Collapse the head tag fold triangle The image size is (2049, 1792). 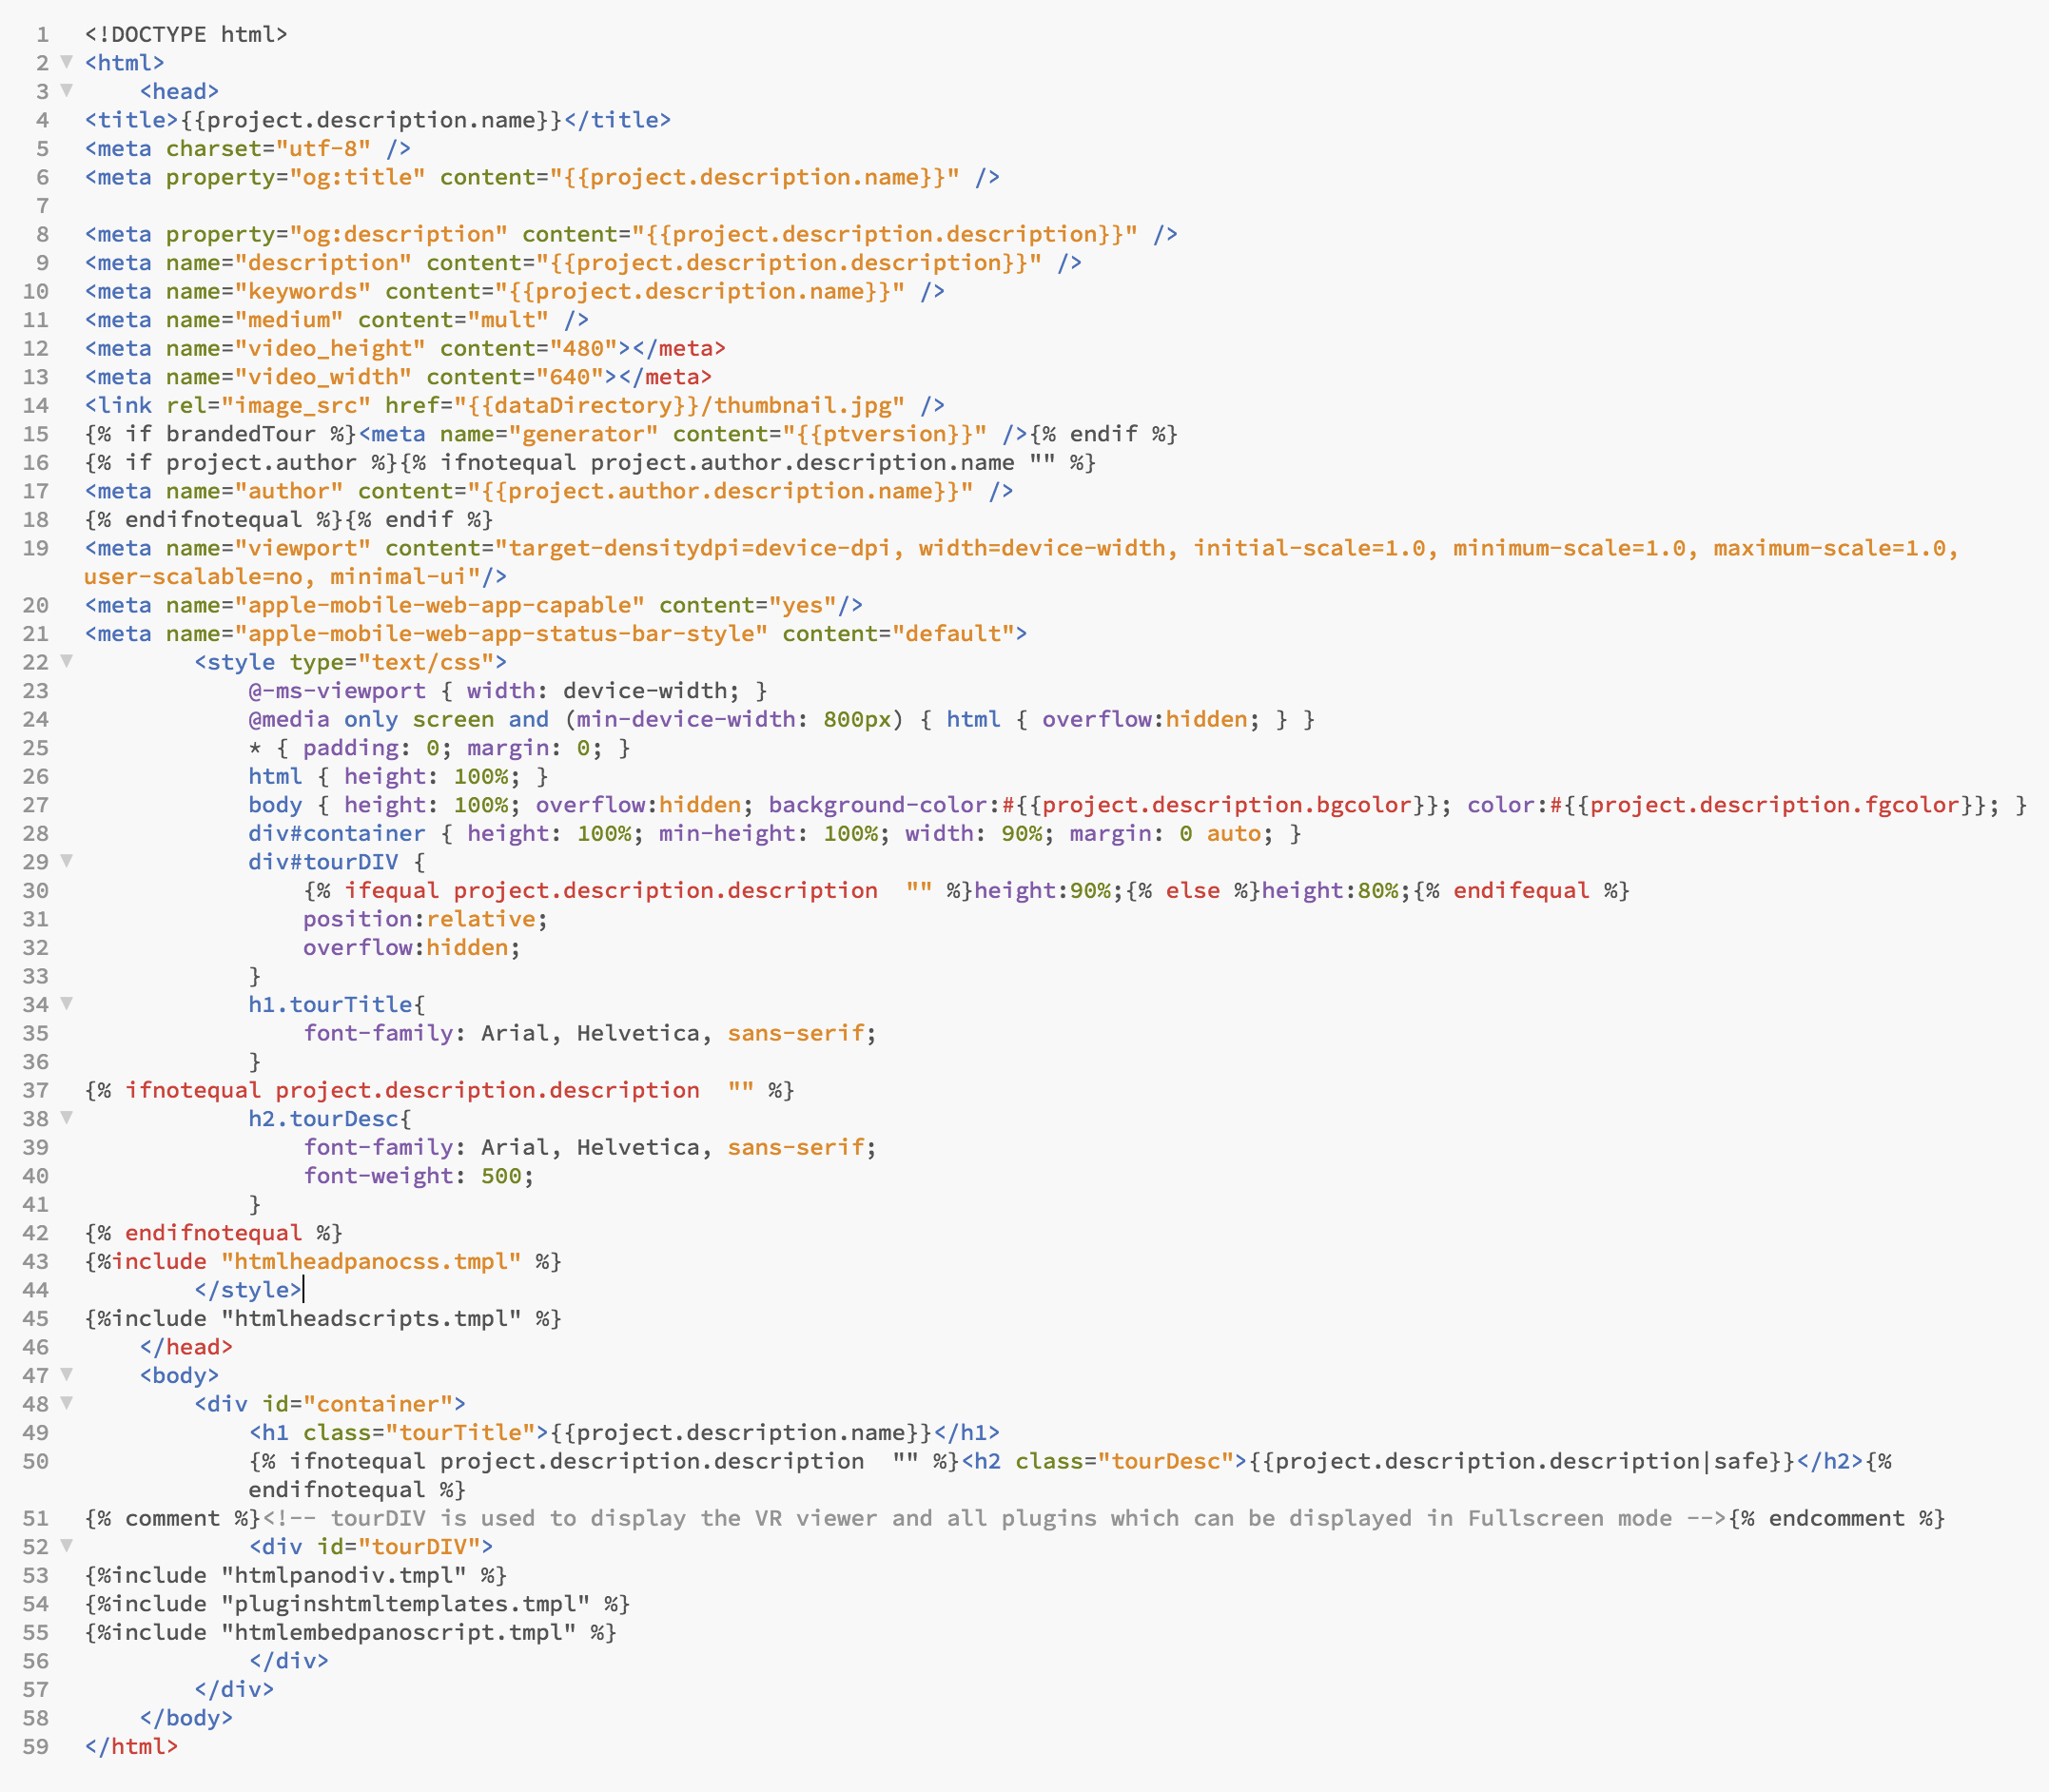tap(66, 90)
